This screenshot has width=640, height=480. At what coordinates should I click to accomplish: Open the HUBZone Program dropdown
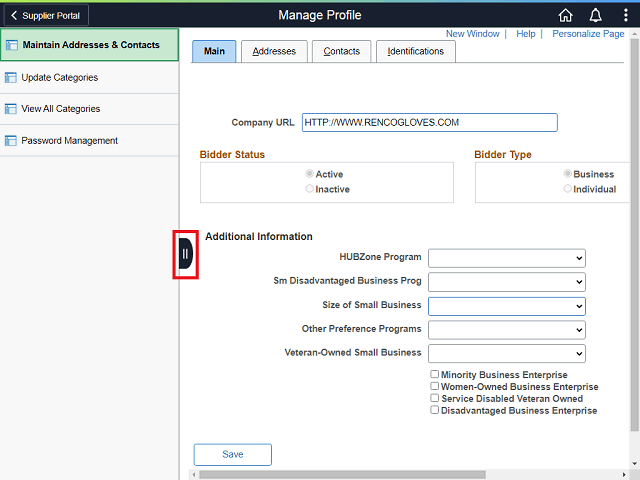coord(507,258)
